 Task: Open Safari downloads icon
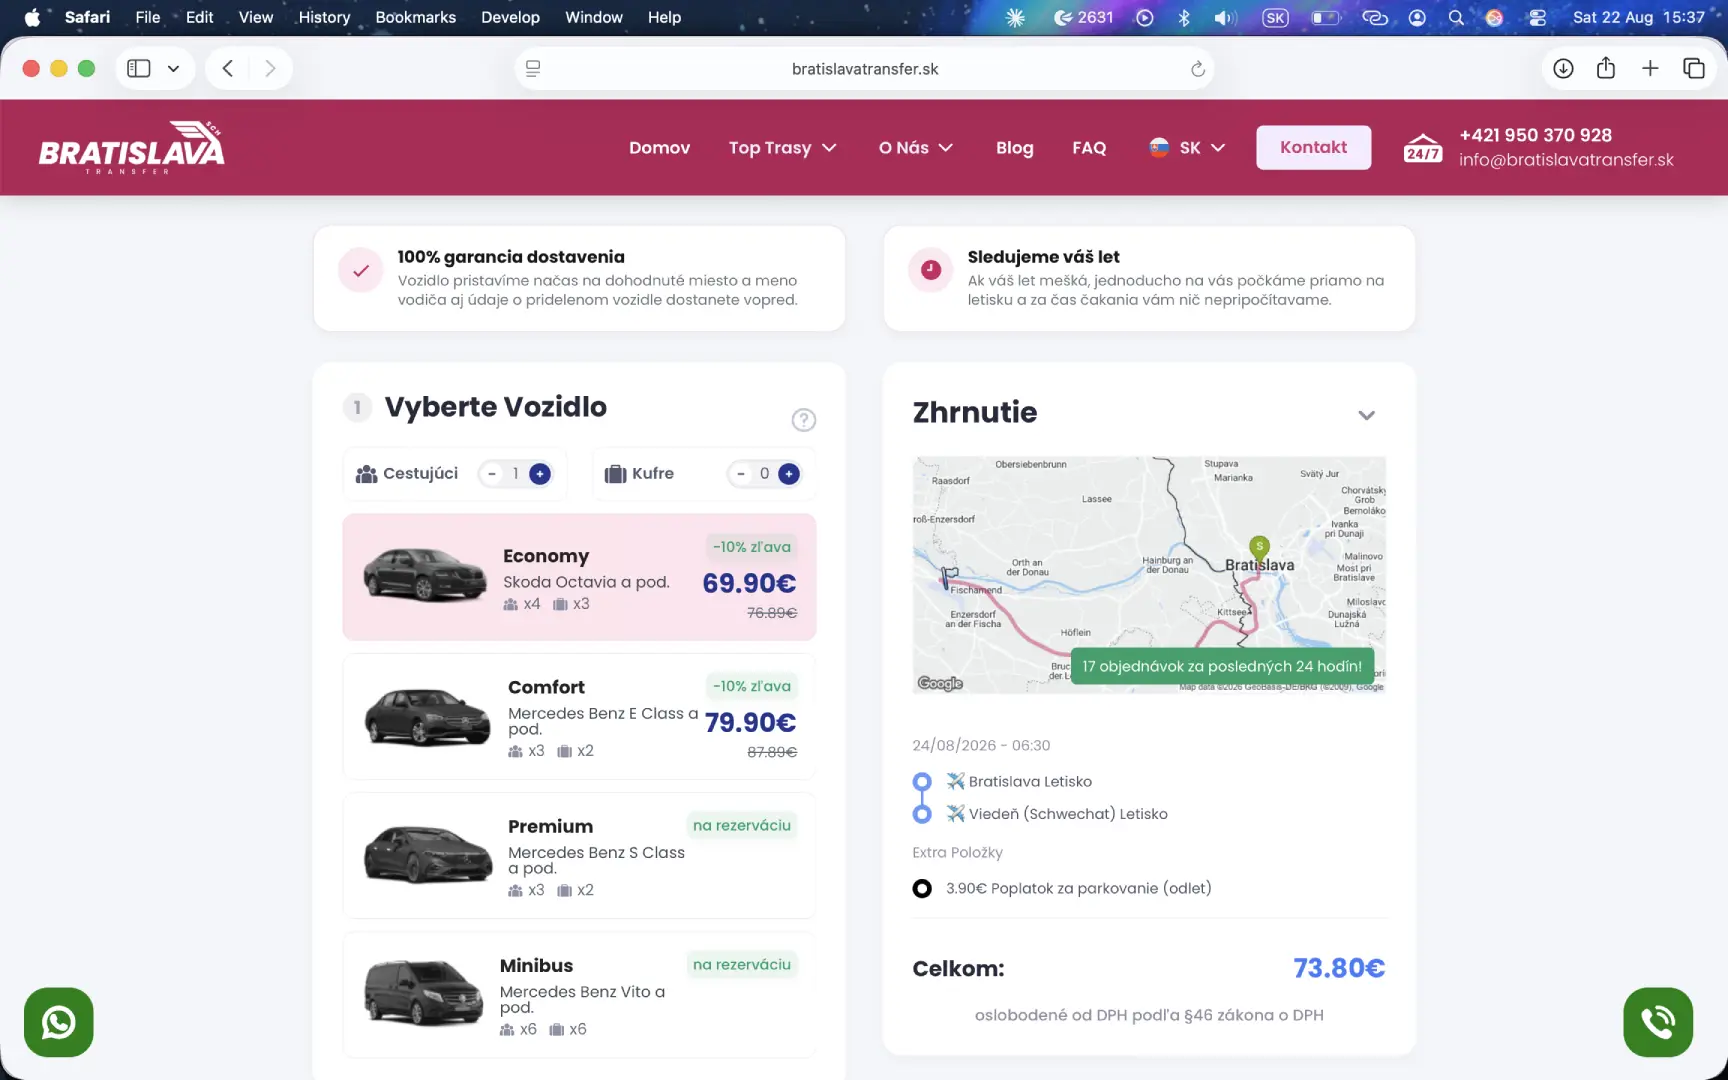click(x=1563, y=69)
